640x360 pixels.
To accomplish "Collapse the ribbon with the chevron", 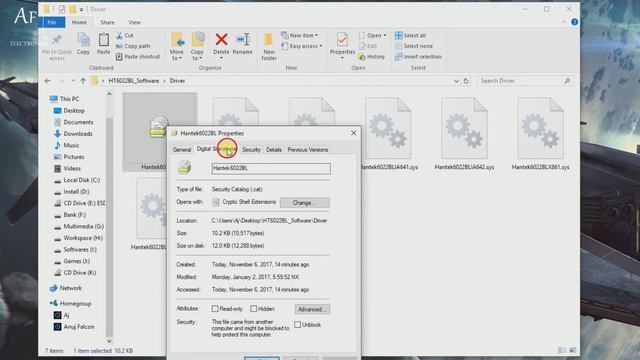I will (x=564, y=22).
